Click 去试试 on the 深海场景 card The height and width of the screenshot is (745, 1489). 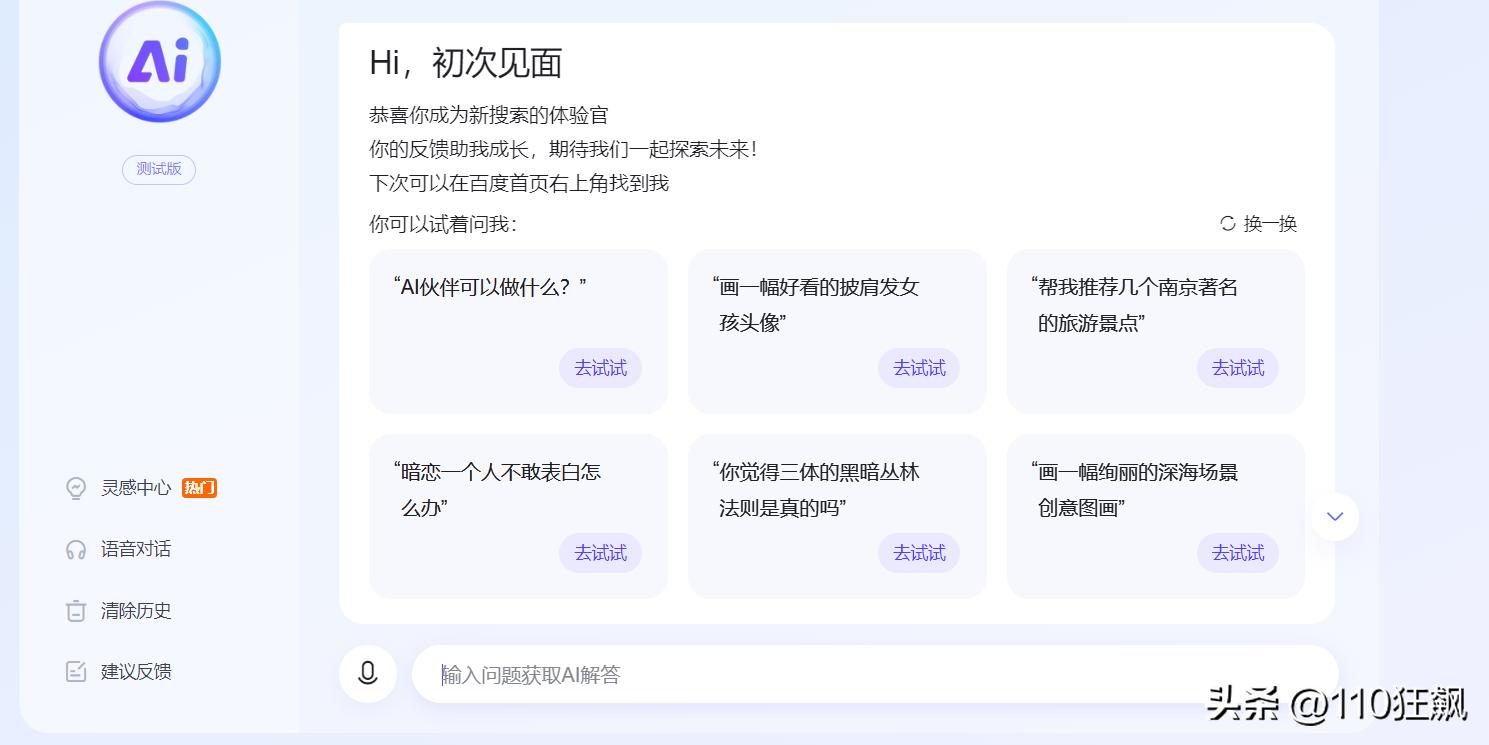(1237, 553)
